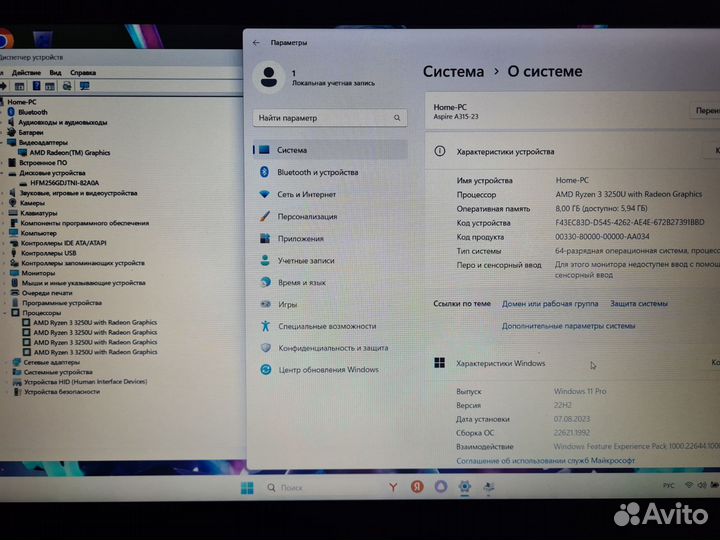This screenshot has height=540, width=720.
Task: Open Дополнительные параметры системы link
Action: click(568, 326)
